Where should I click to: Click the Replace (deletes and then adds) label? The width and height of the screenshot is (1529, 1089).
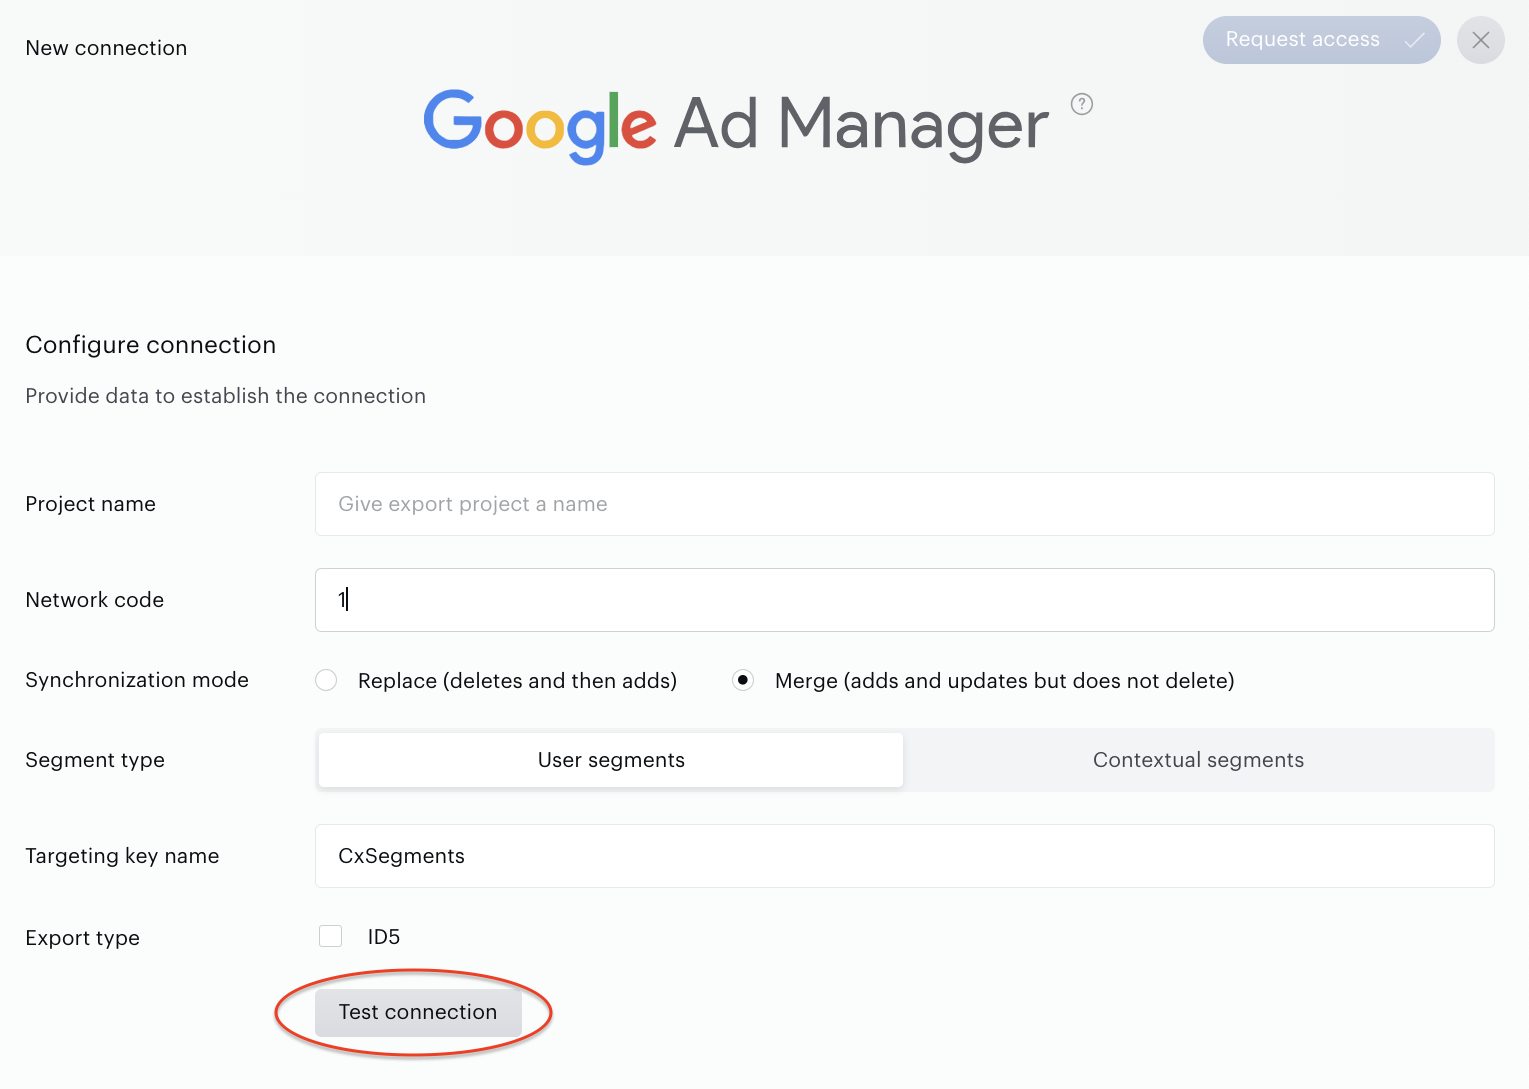click(517, 681)
